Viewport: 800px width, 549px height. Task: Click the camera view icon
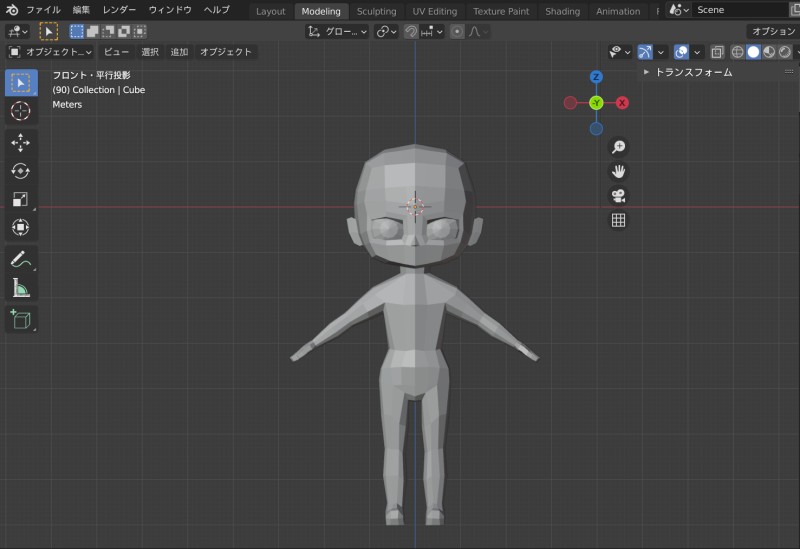point(618,196)
